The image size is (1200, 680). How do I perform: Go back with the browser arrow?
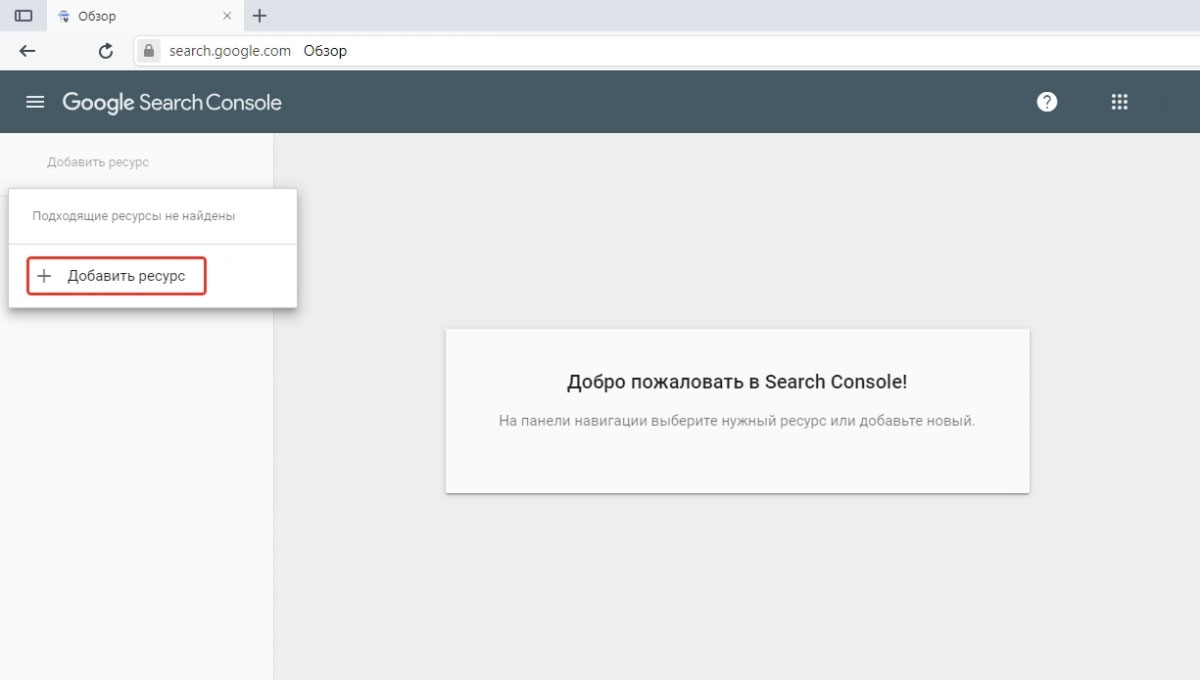coord(28,51)
